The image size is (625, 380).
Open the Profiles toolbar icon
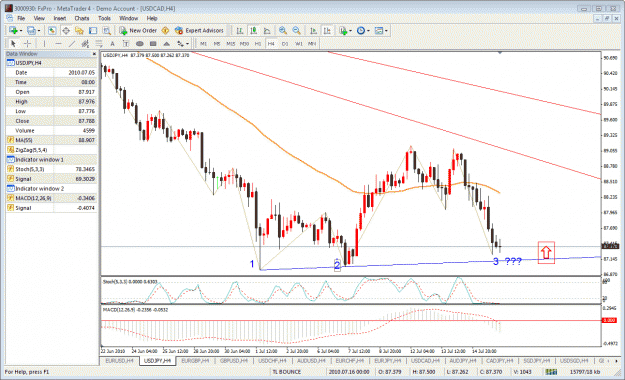pos(31,30)
